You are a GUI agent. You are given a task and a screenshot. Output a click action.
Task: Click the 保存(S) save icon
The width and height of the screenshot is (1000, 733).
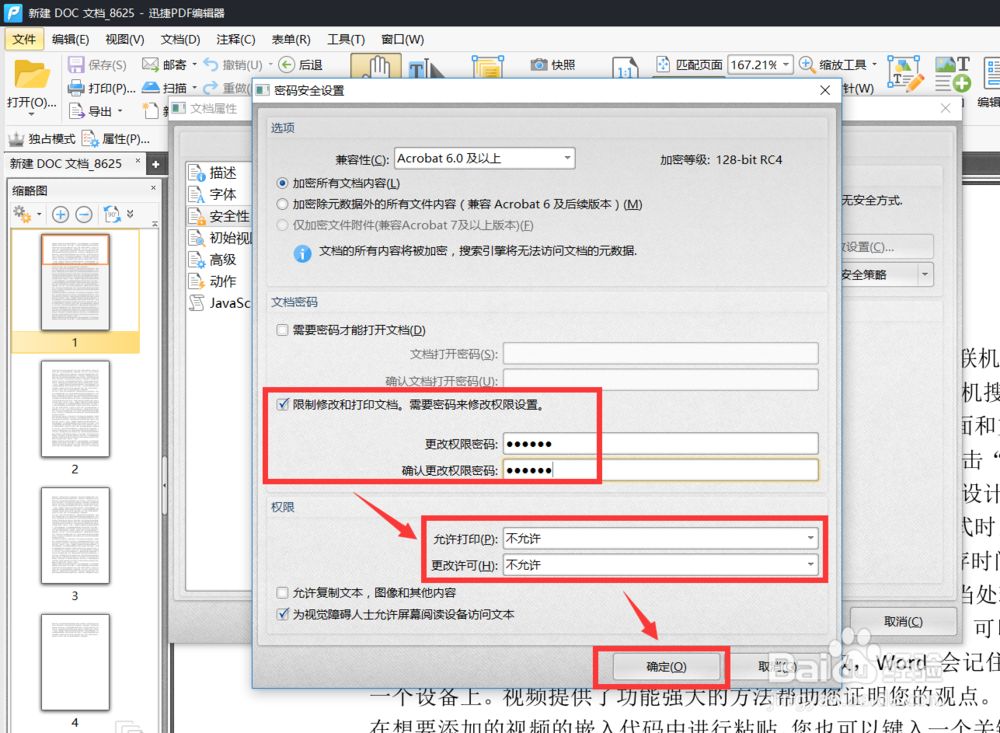tap(76, 64)
